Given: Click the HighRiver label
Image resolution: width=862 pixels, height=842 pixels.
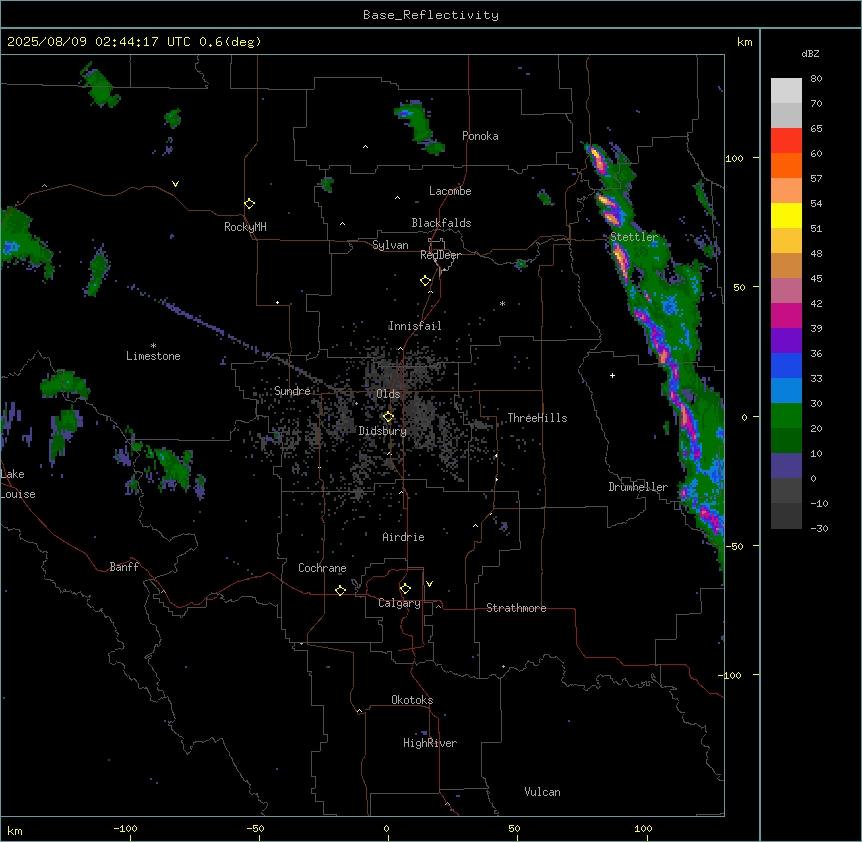Looking at the screenshot, I should point(430,743).
